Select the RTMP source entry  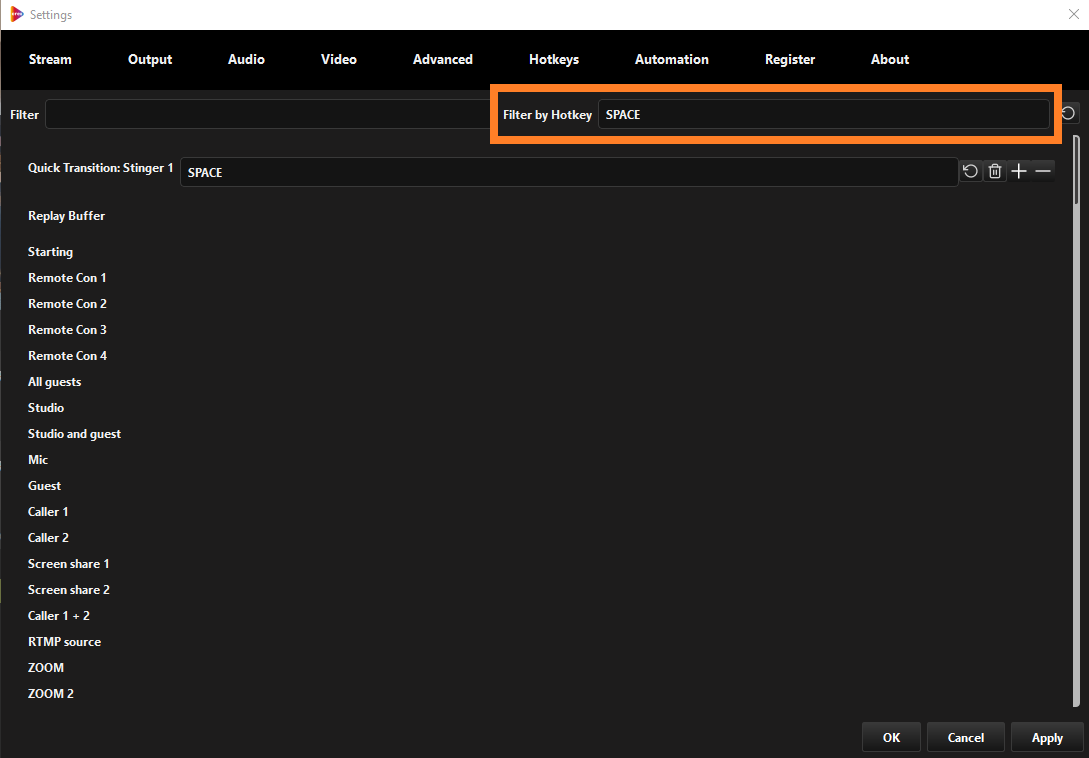tap(65, 641)
